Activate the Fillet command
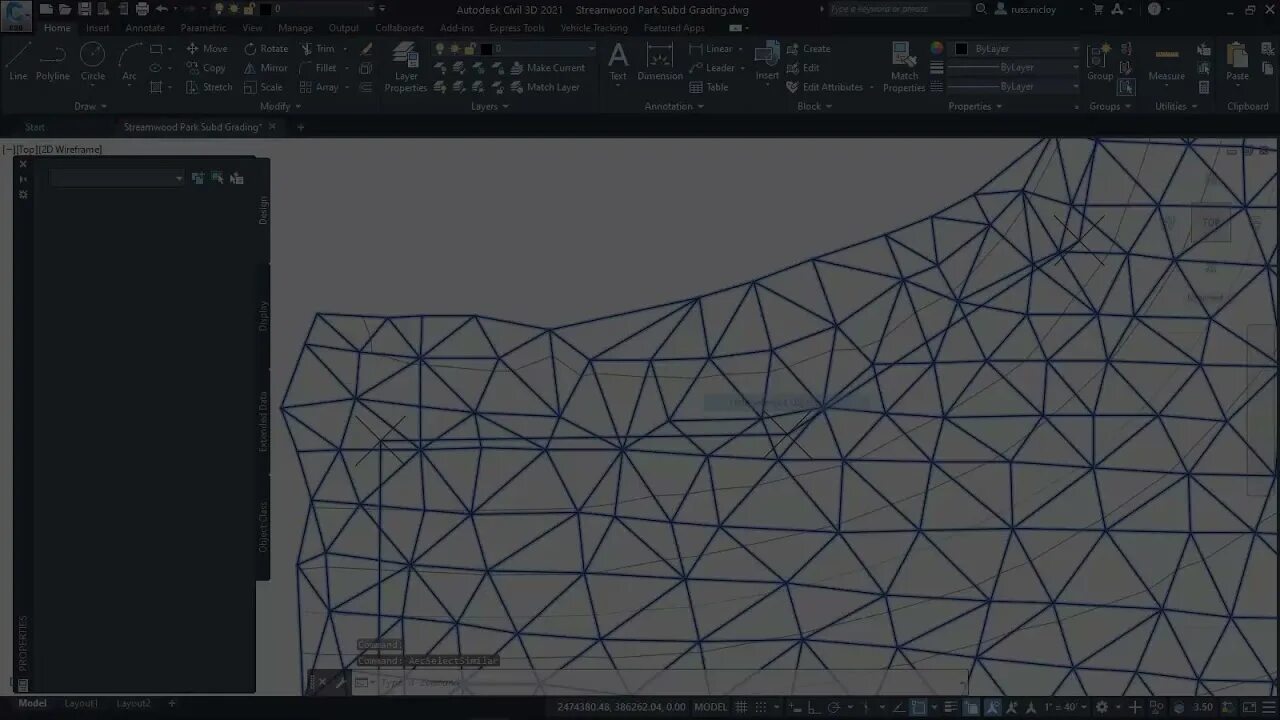 coord(318,68)
